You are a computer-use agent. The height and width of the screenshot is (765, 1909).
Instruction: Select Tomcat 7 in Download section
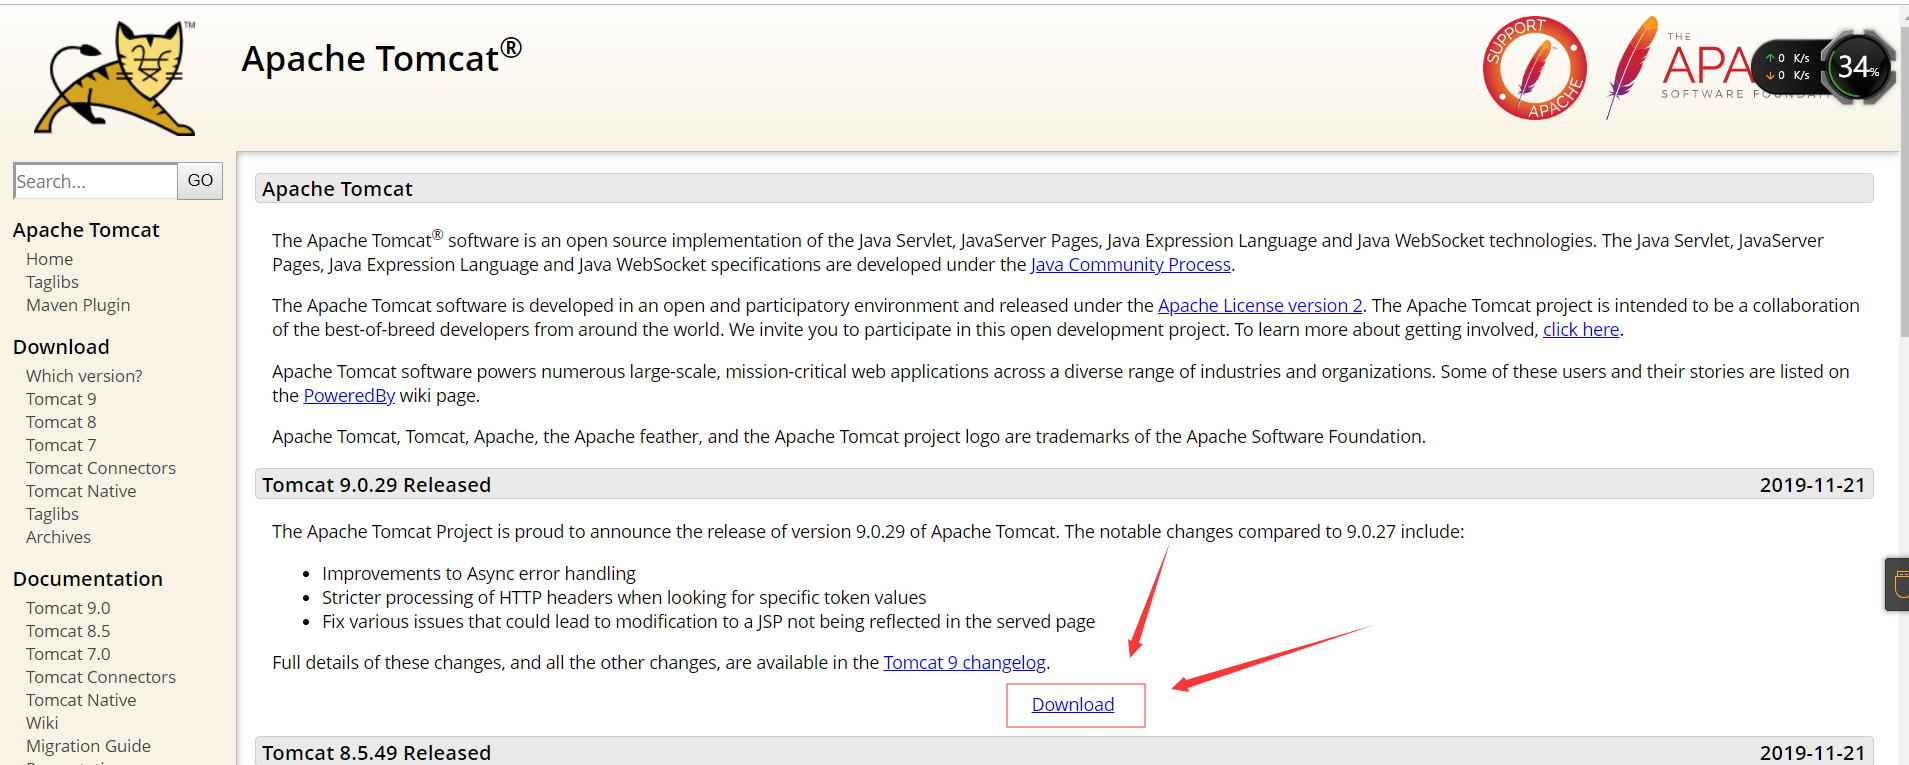coord(61,445)
